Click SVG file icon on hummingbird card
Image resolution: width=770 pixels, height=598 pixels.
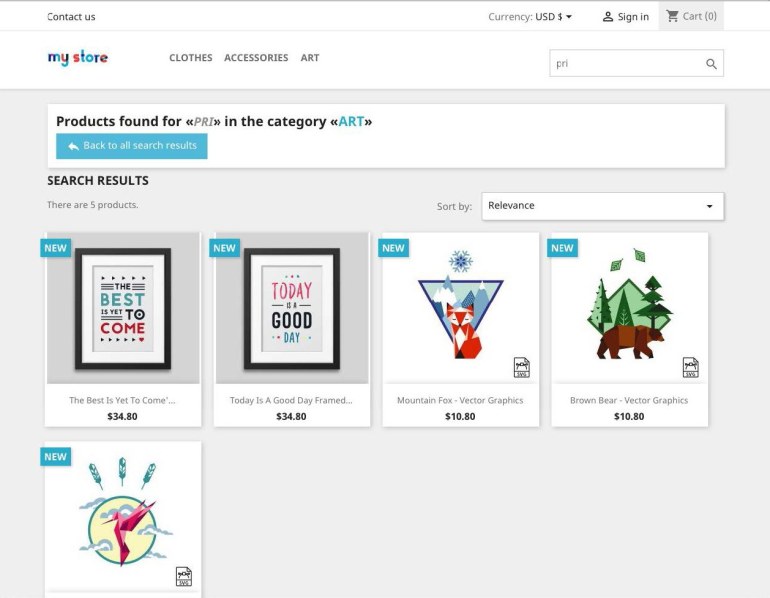[x=184, y=576]
